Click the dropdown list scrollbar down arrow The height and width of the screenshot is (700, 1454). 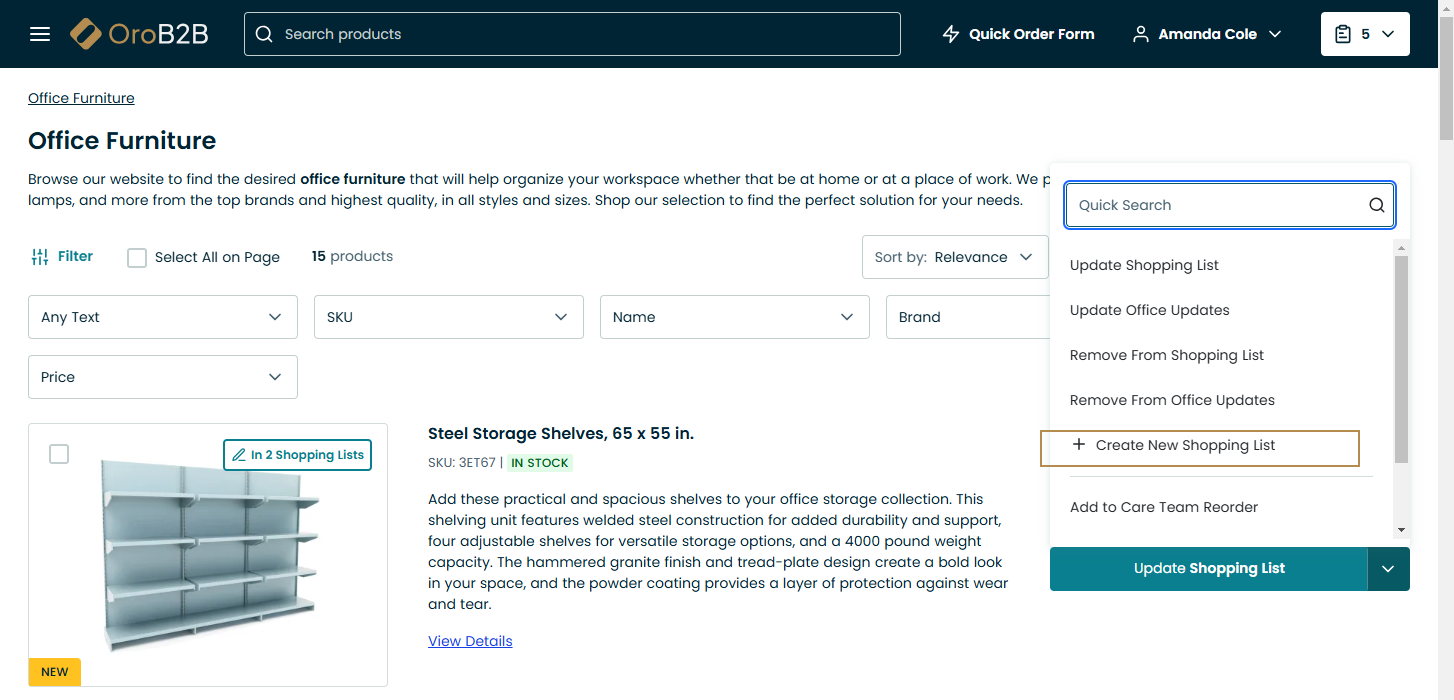[x=1401, y=530]
